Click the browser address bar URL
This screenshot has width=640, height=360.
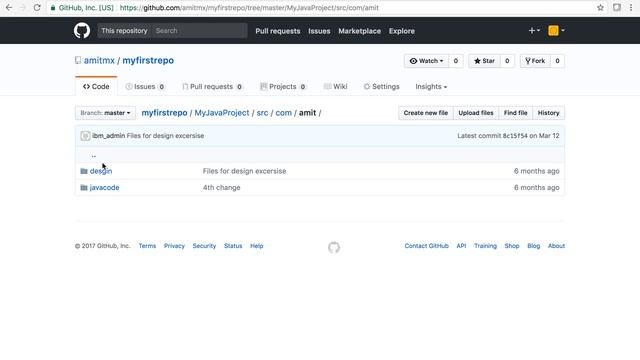point(249,8)
